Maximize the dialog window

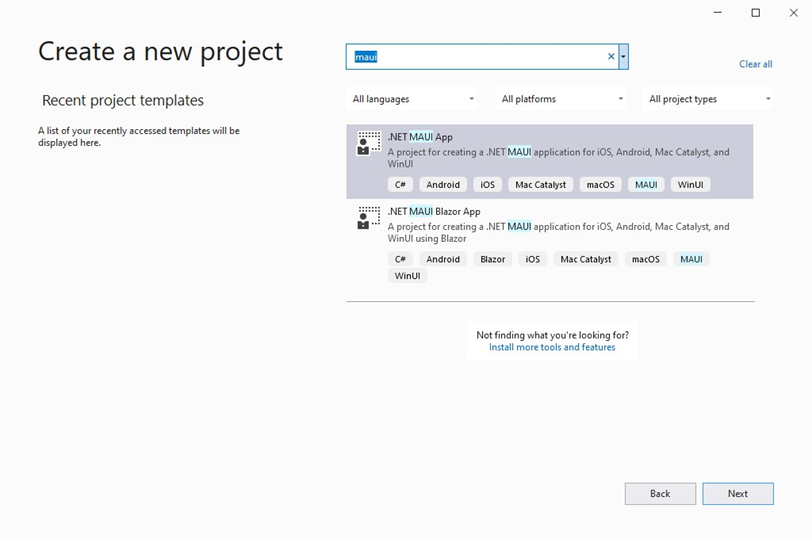click(x=756, y=12)
